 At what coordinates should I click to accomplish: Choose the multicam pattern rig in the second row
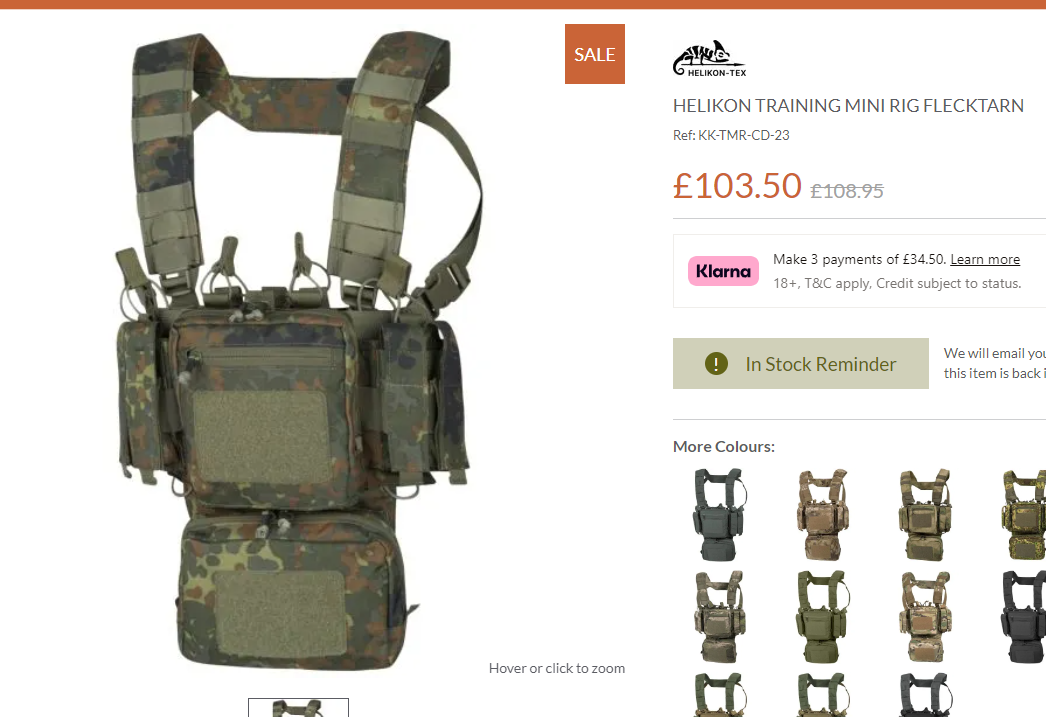click(x=925, y=617)
